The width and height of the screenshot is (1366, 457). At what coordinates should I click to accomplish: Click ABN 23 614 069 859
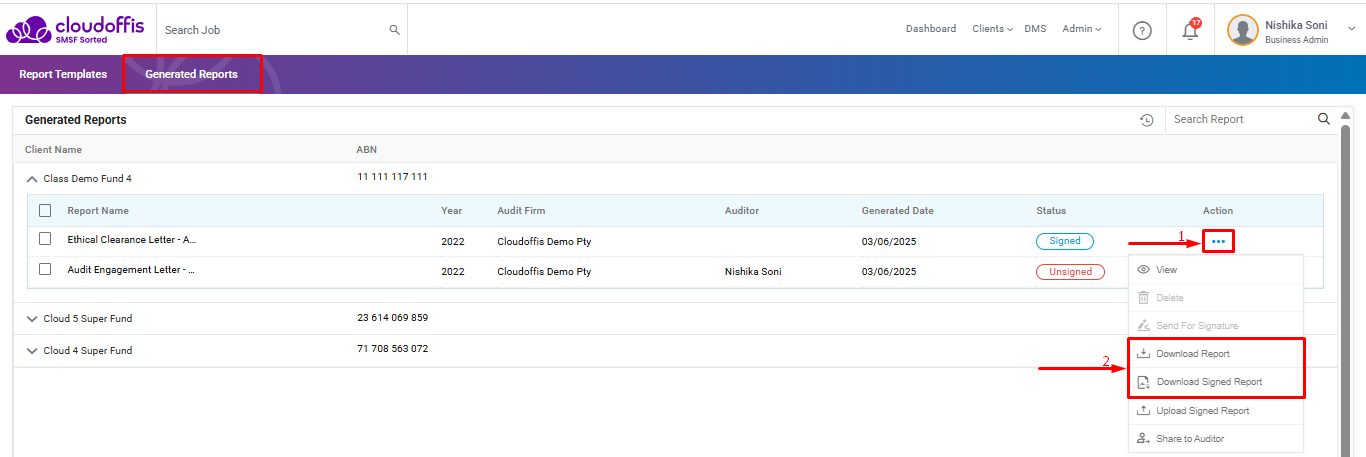(x=392, y=318)
